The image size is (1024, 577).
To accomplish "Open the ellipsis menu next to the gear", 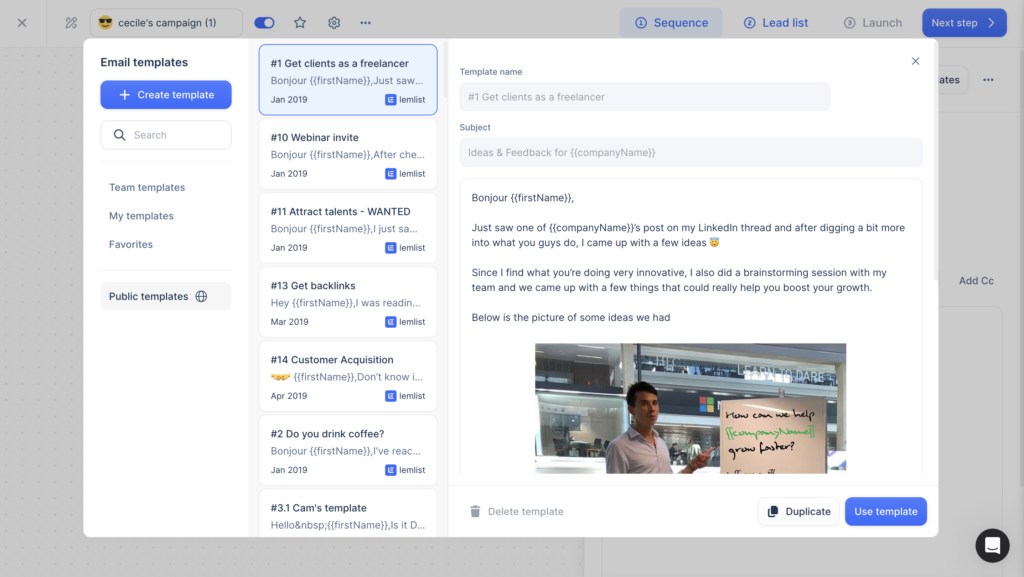I will click(x=365, y=23).
